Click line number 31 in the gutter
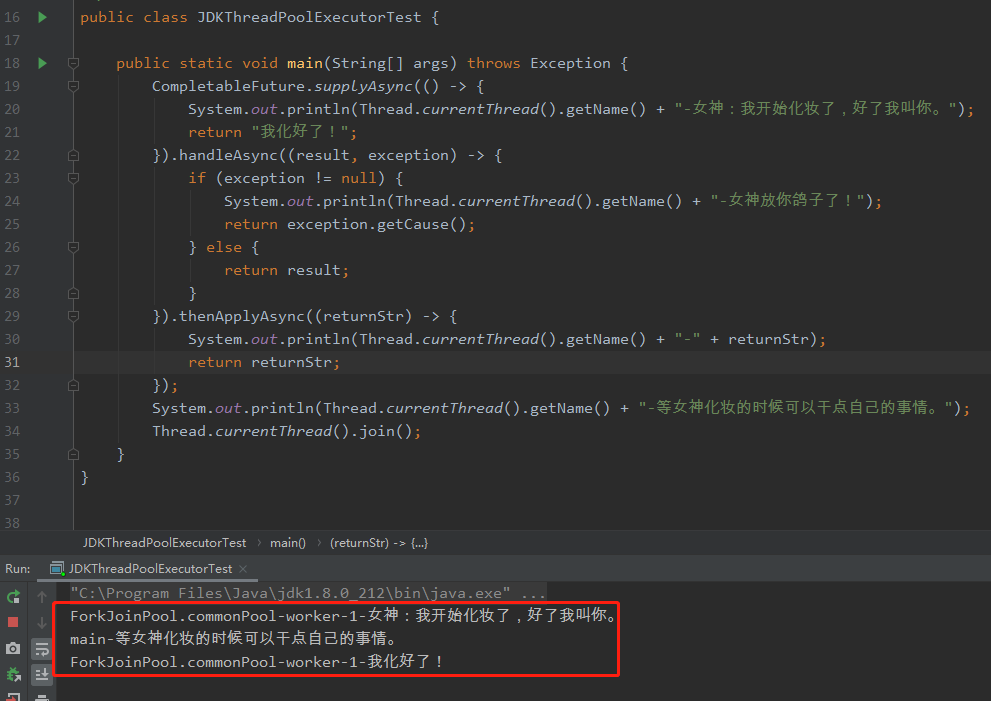 click(x=12, y=362)
